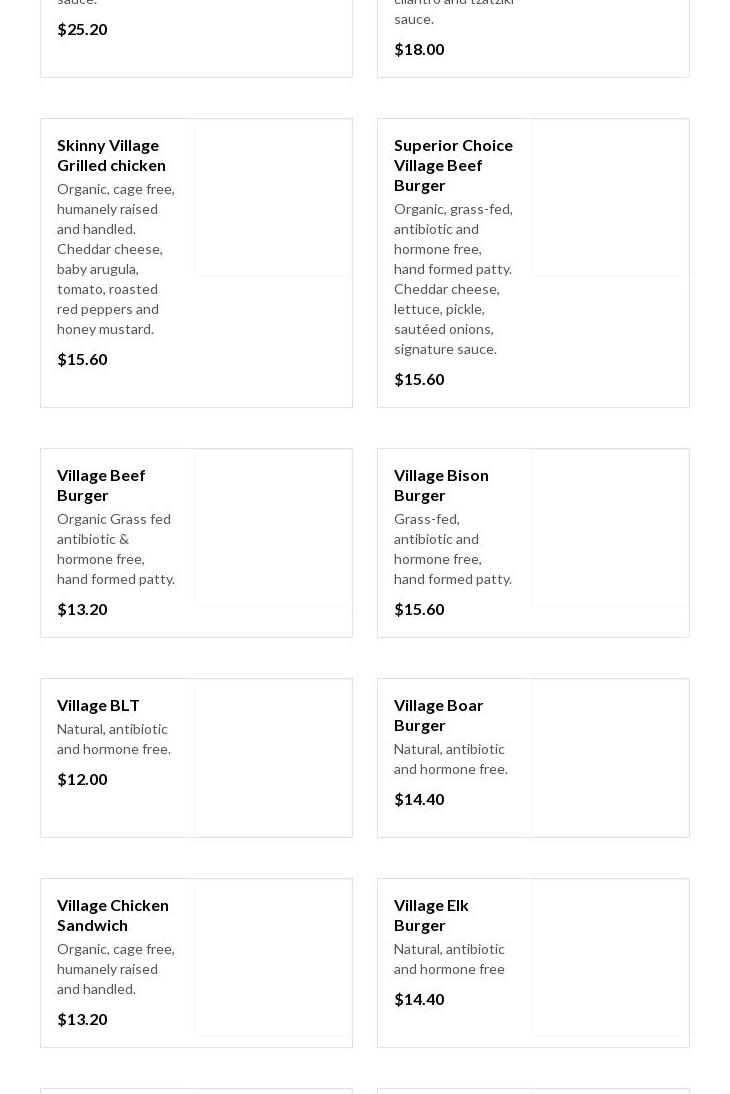Click the $12.00 price on Village BLT
Image resolution: width=730 pixels, height=1094 pixels.
pos(82,779)
